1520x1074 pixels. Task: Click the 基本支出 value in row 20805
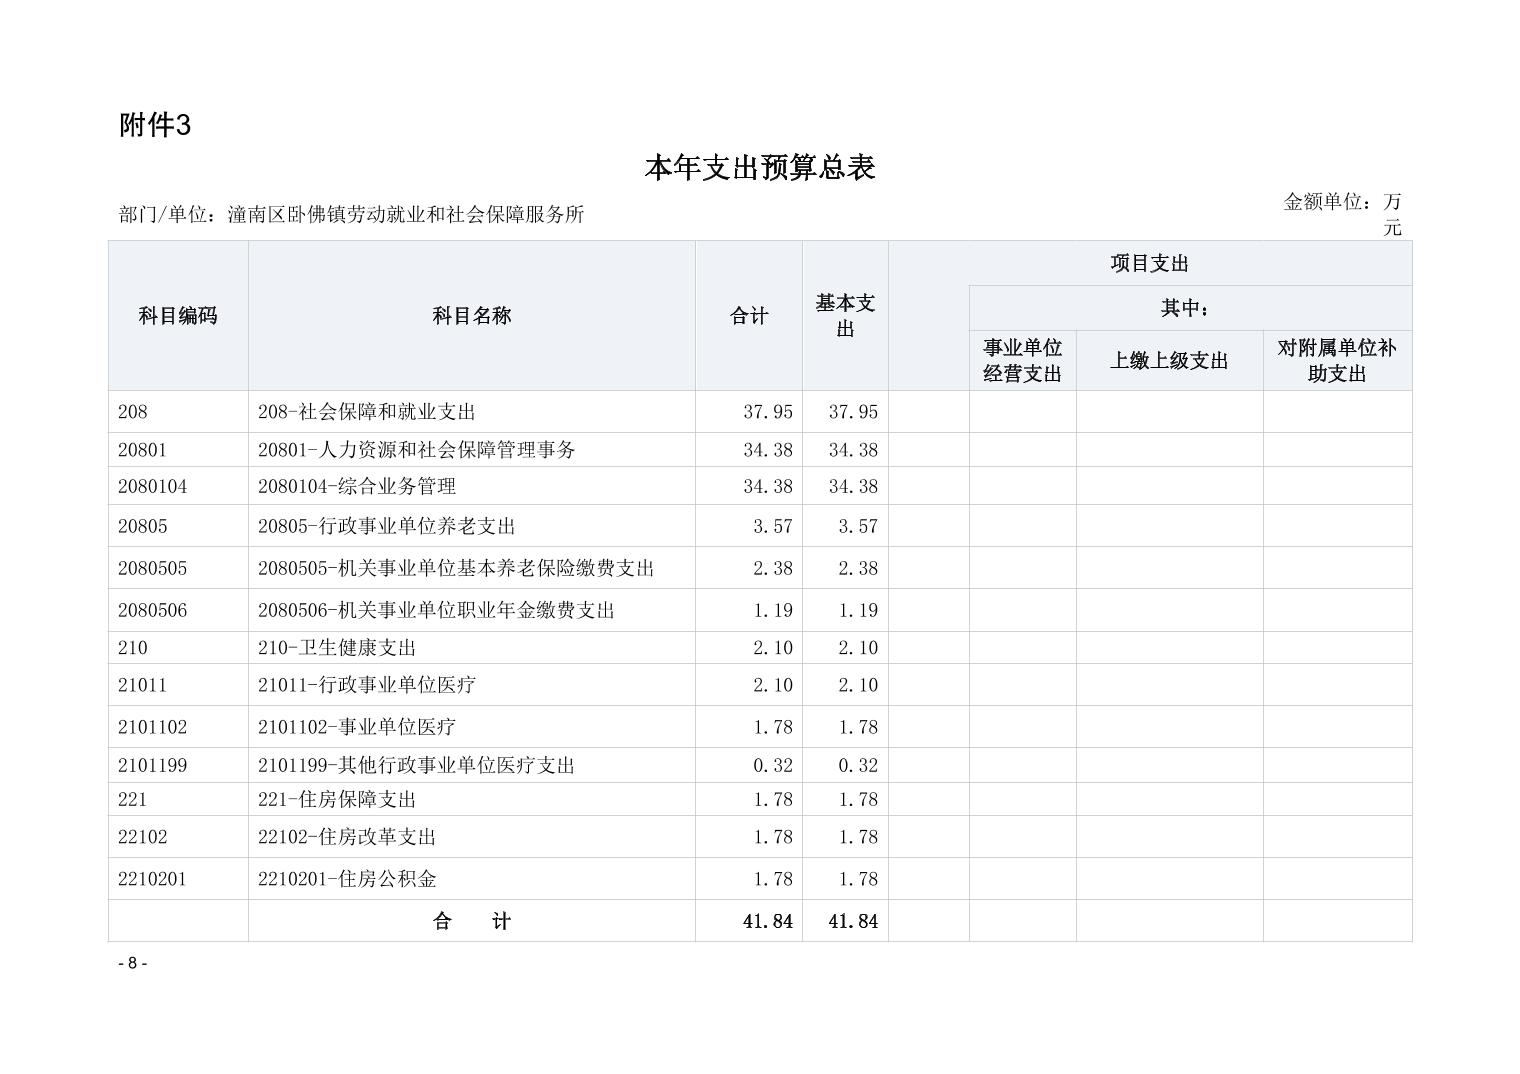tap(858, 526)
